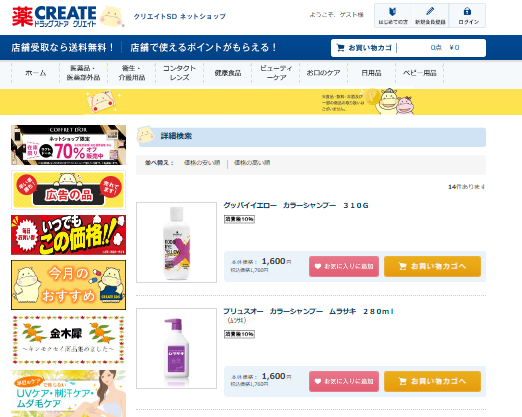The width and height of the screenshot is (522, 417).
Task: Click the hippo mascot beside the logo
Action: coord(112,16)
